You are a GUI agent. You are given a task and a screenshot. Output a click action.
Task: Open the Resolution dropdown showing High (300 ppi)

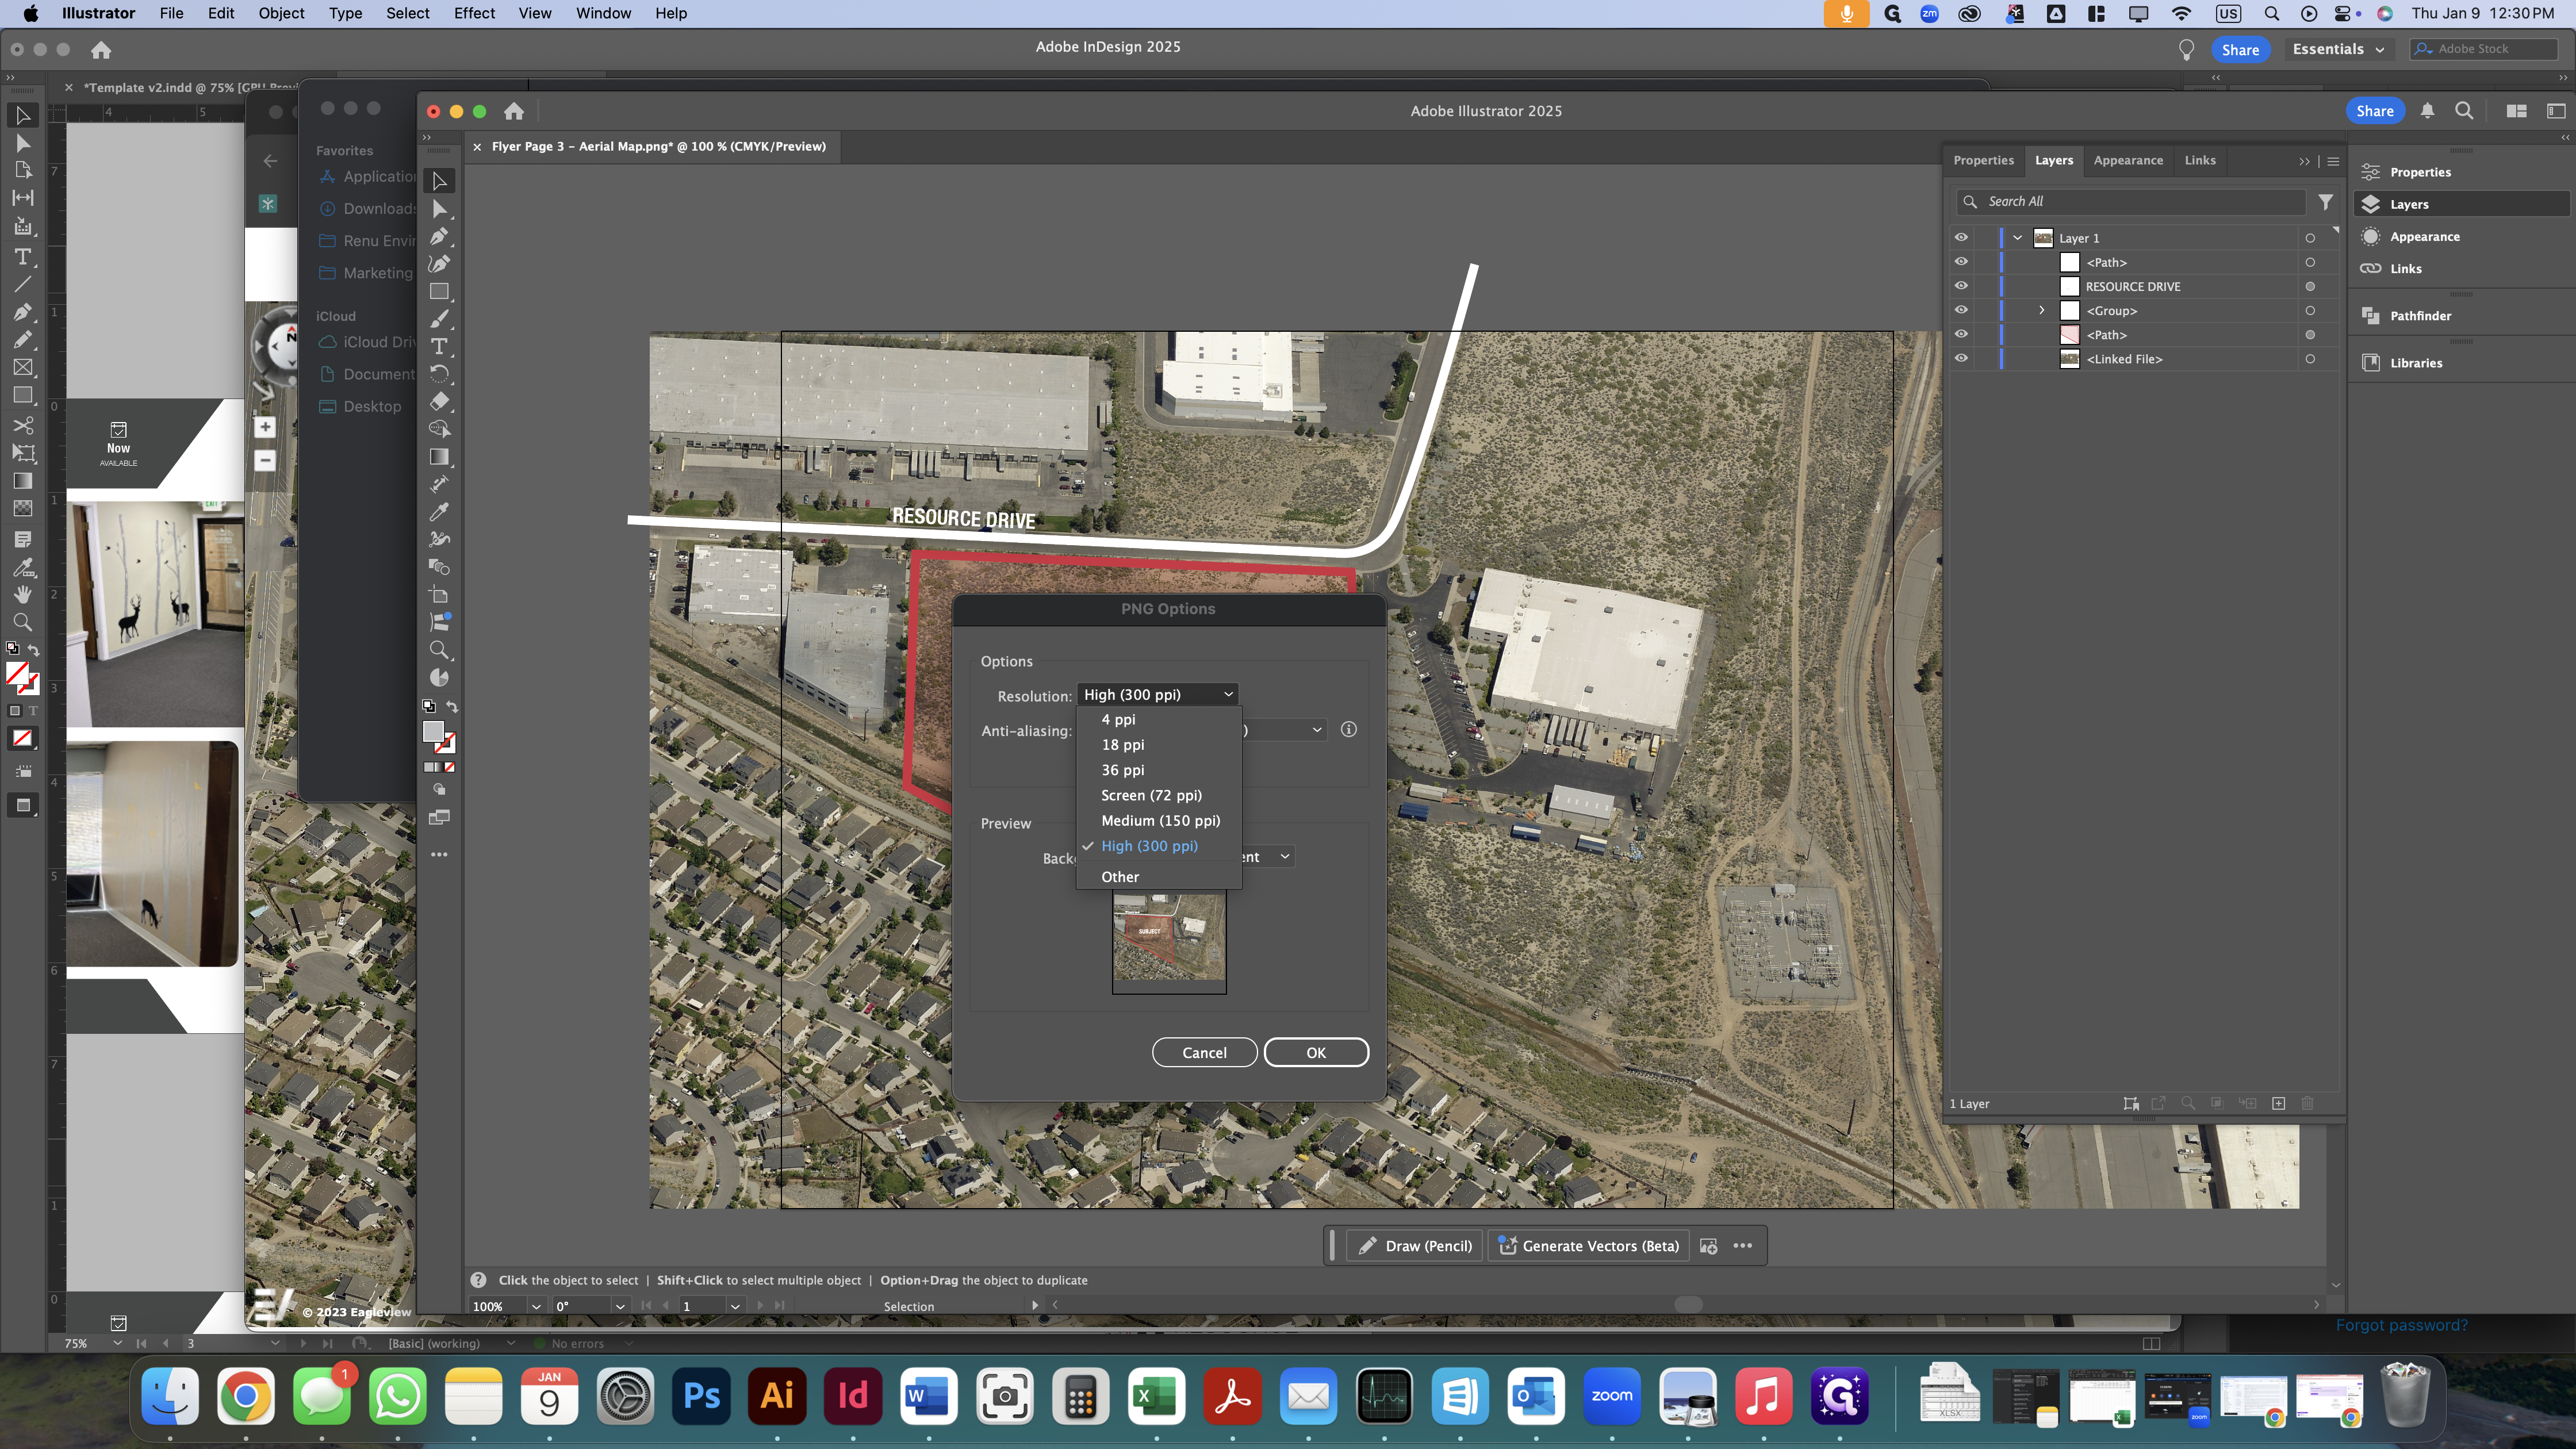1158,694
